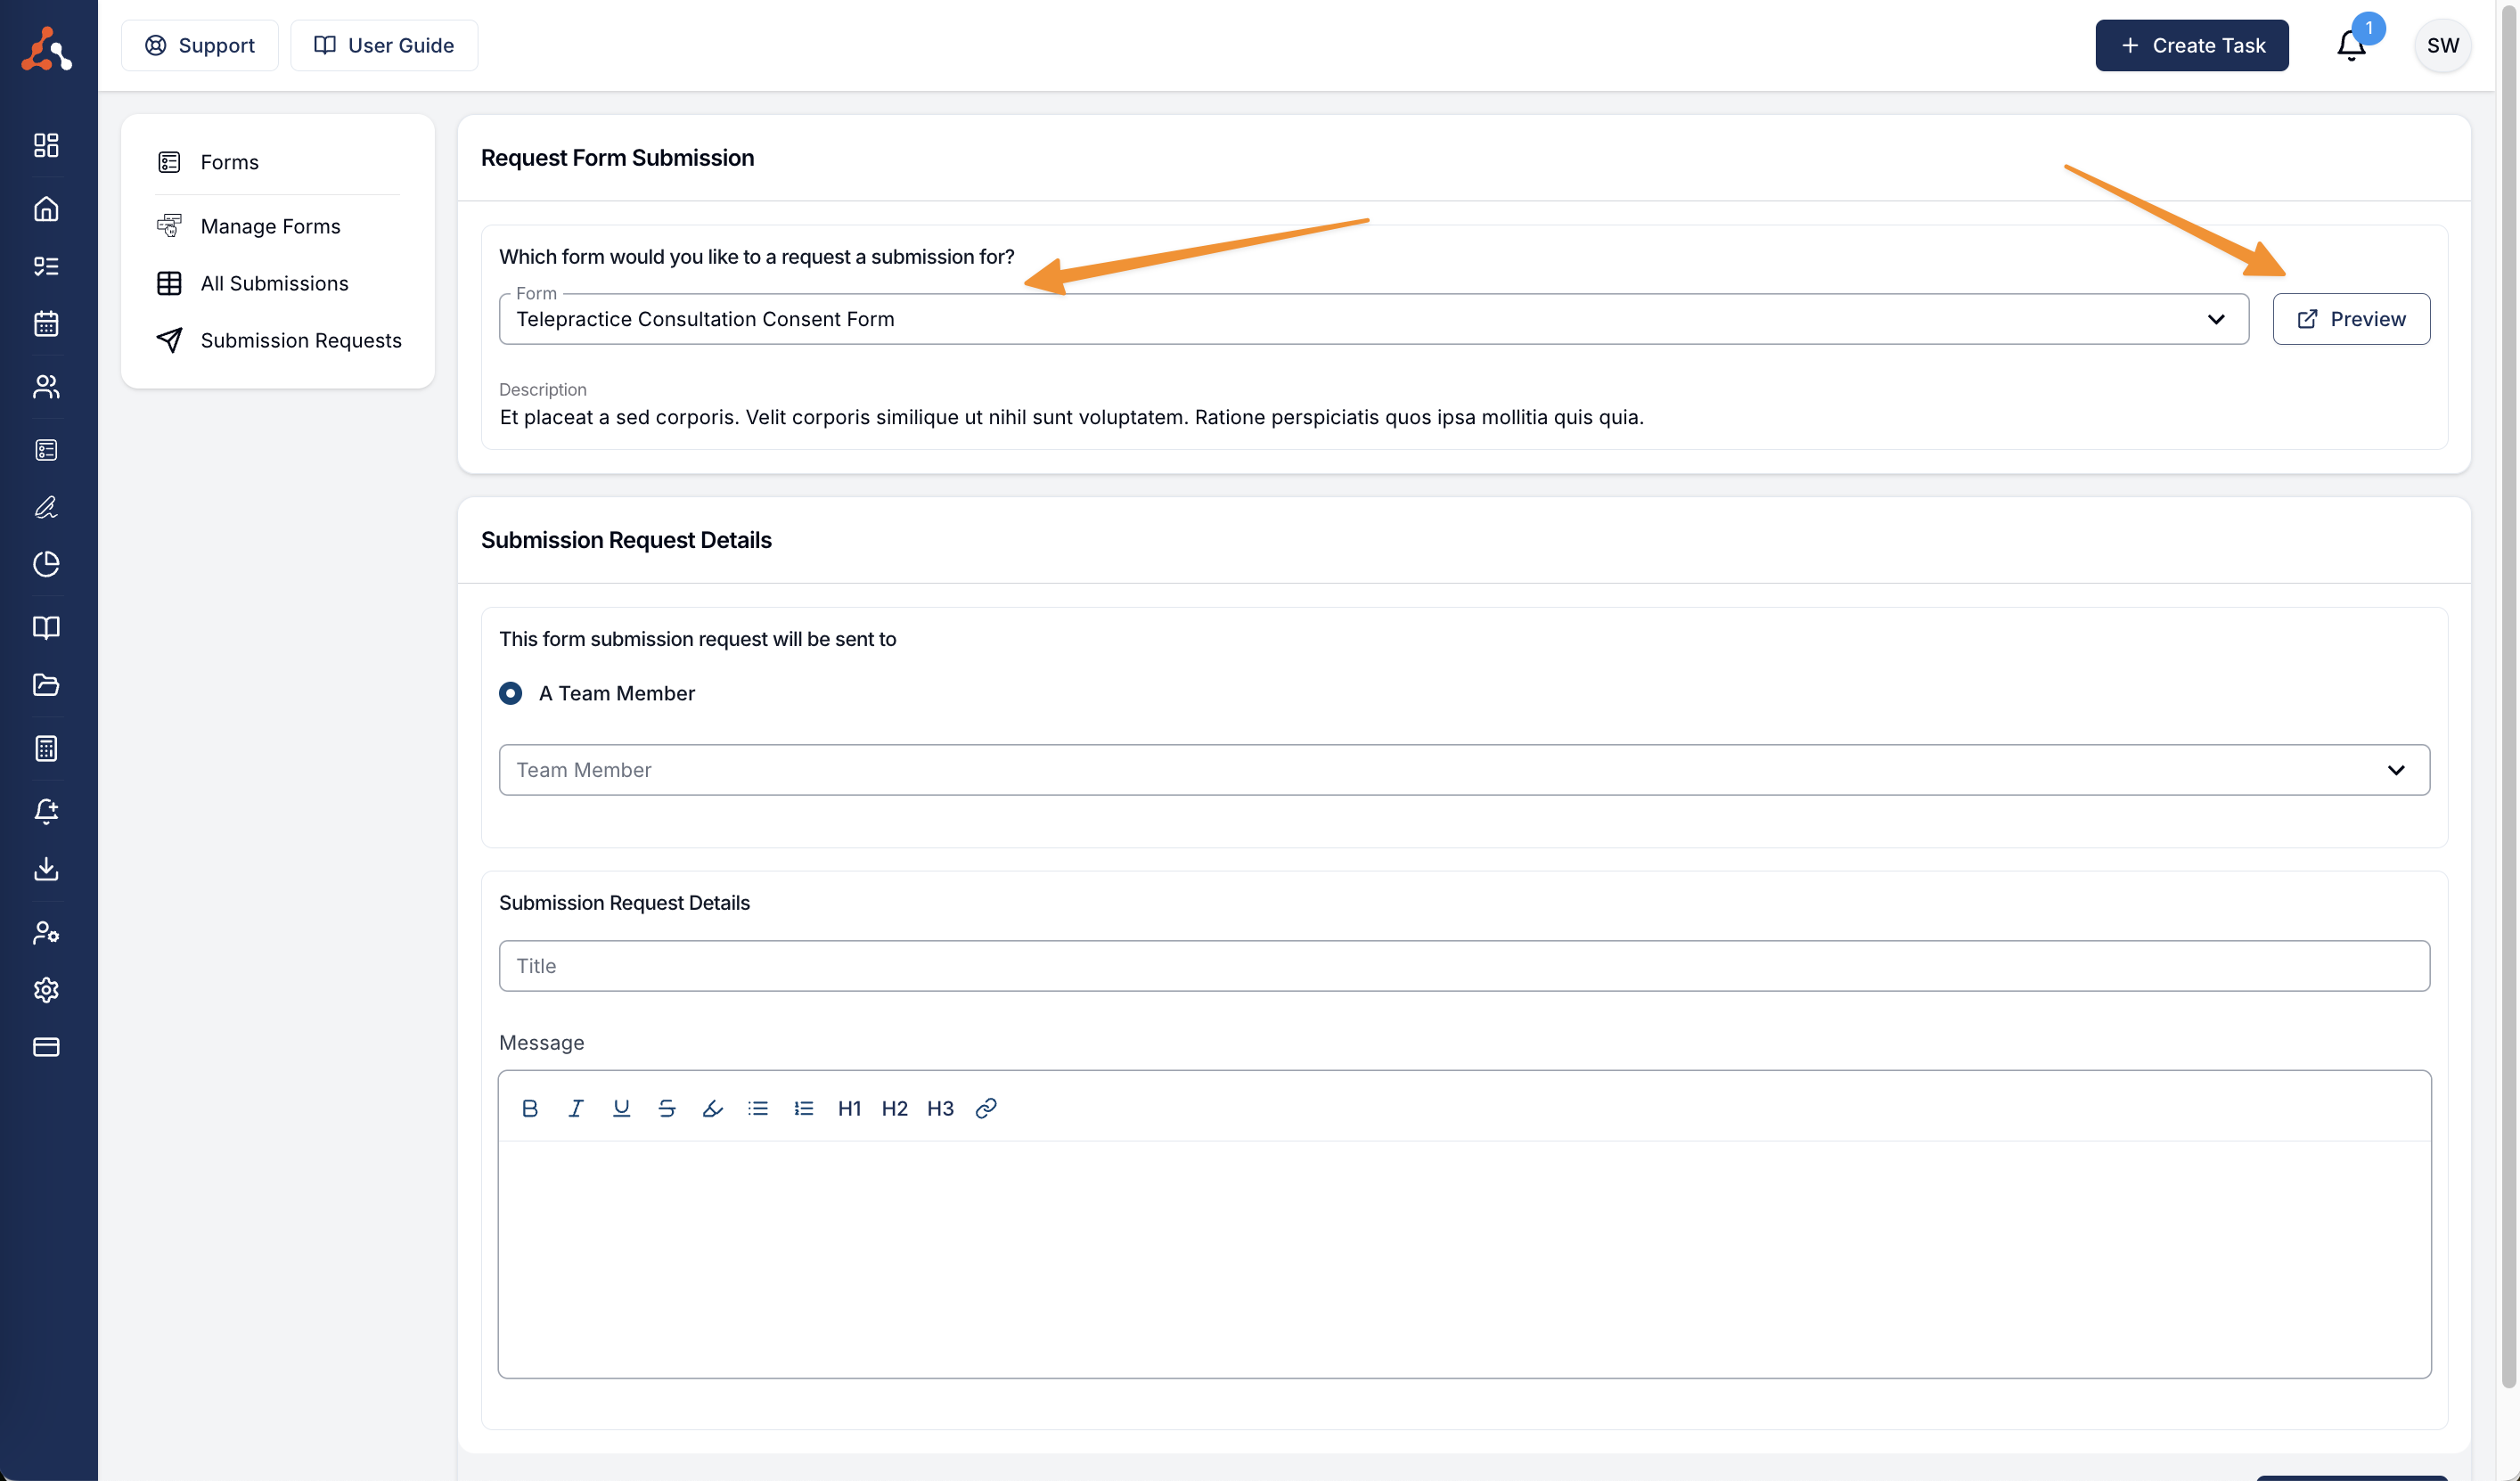Open the Team Member dropdown

pos(1464,770)
